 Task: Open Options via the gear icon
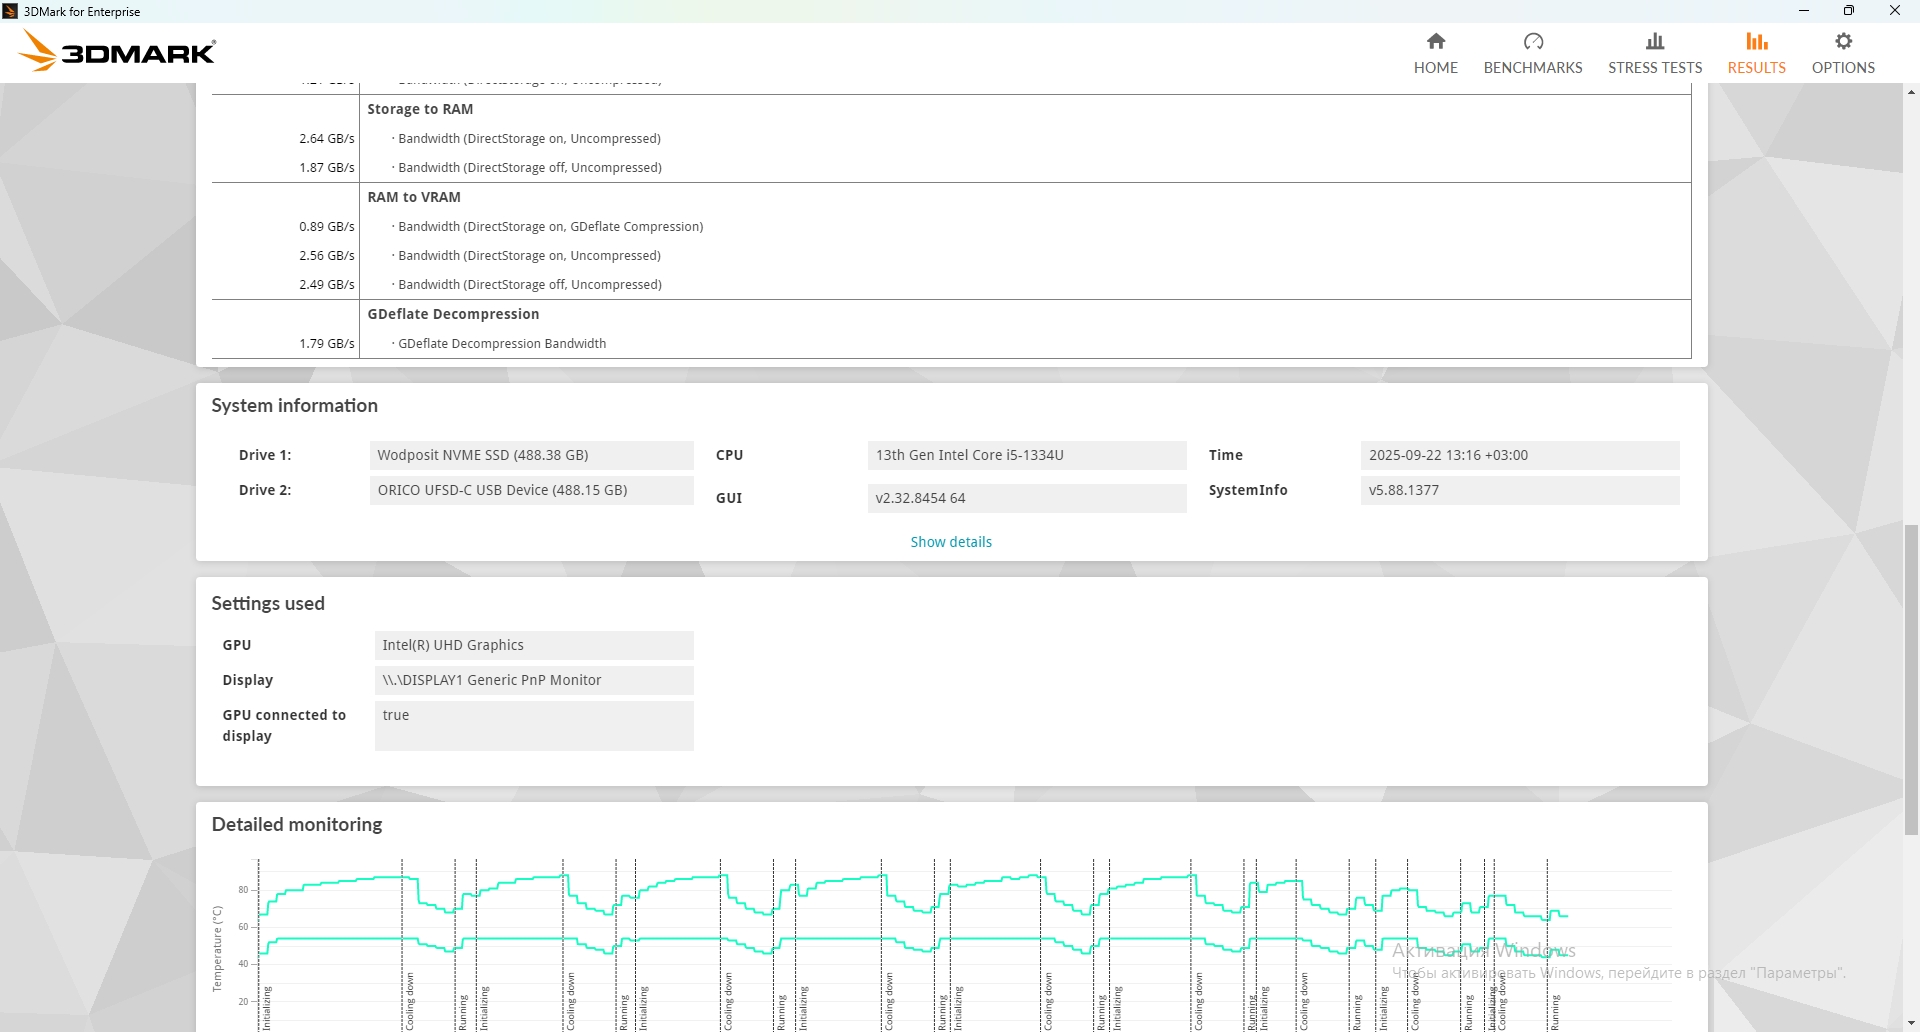[1843, 41]
